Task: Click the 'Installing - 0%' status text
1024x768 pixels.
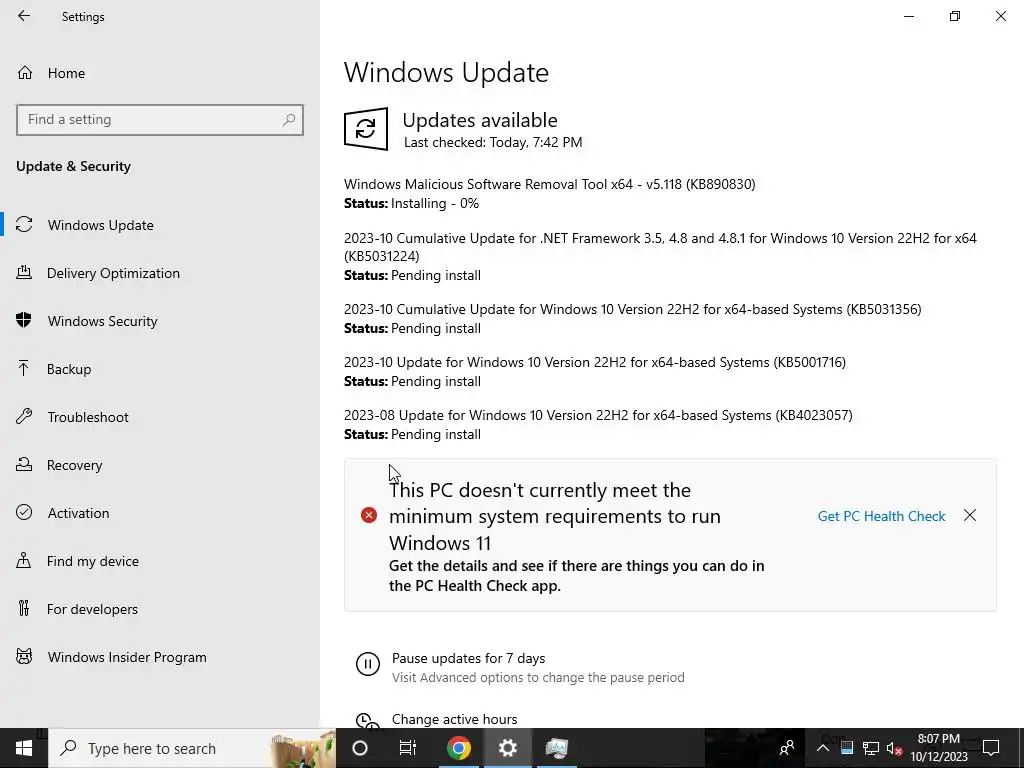Action: point(435,203)
